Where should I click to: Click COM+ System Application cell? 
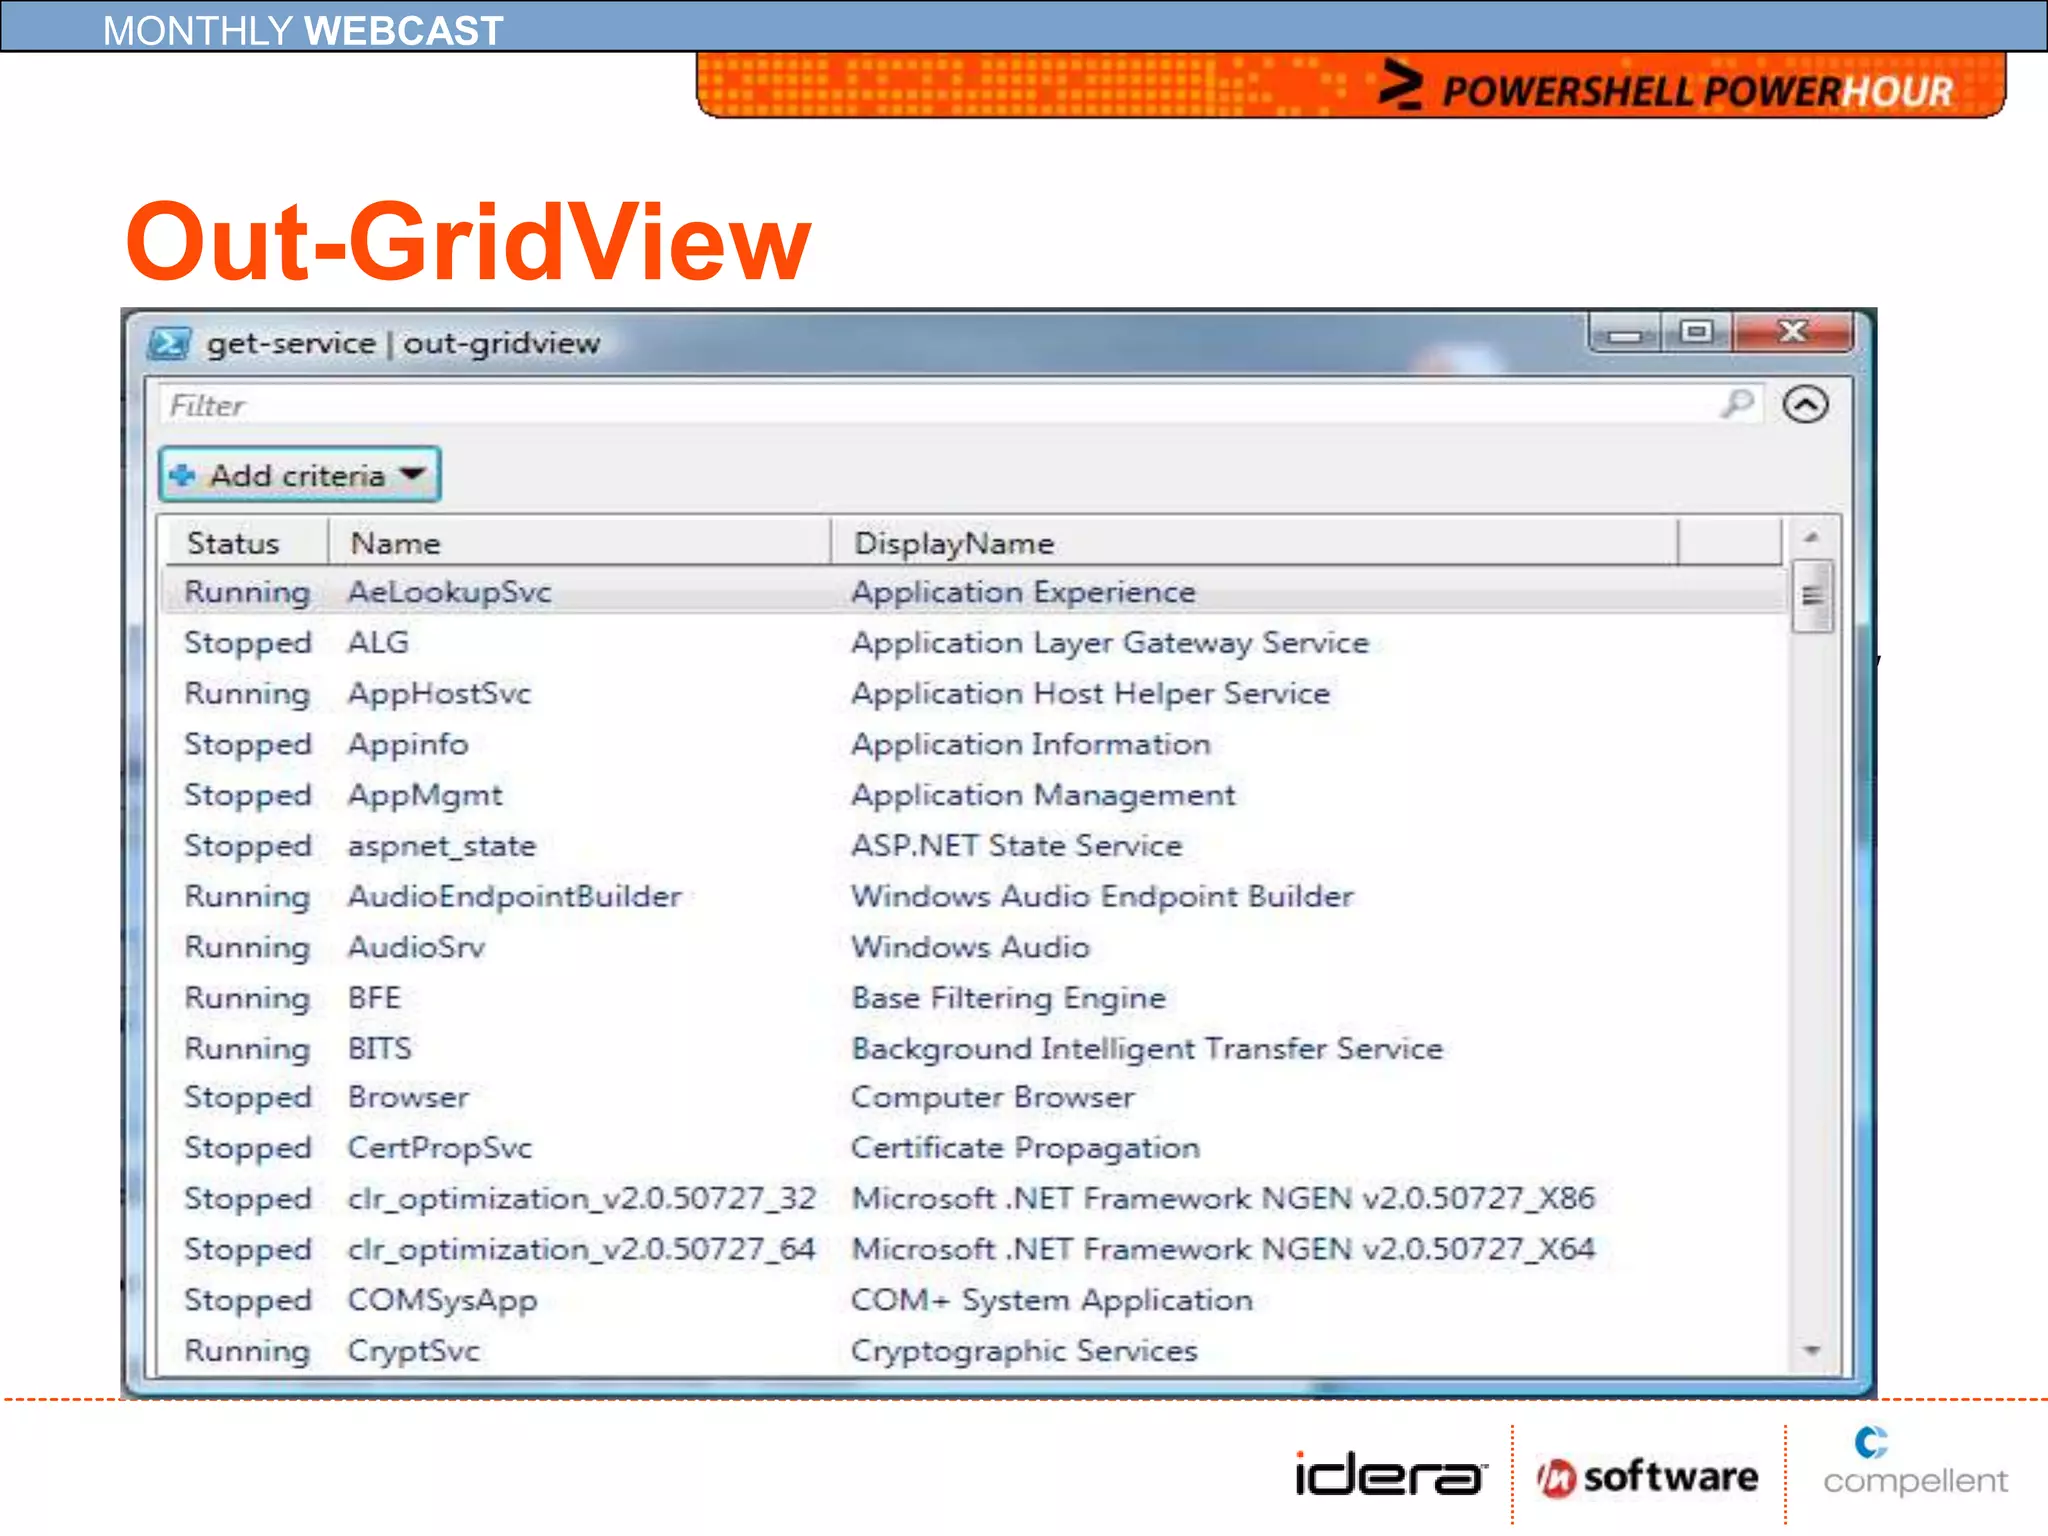1051,1300
